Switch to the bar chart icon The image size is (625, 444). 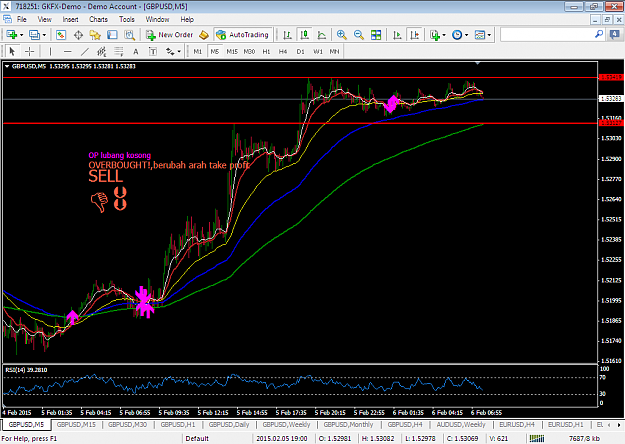point(287,35)
